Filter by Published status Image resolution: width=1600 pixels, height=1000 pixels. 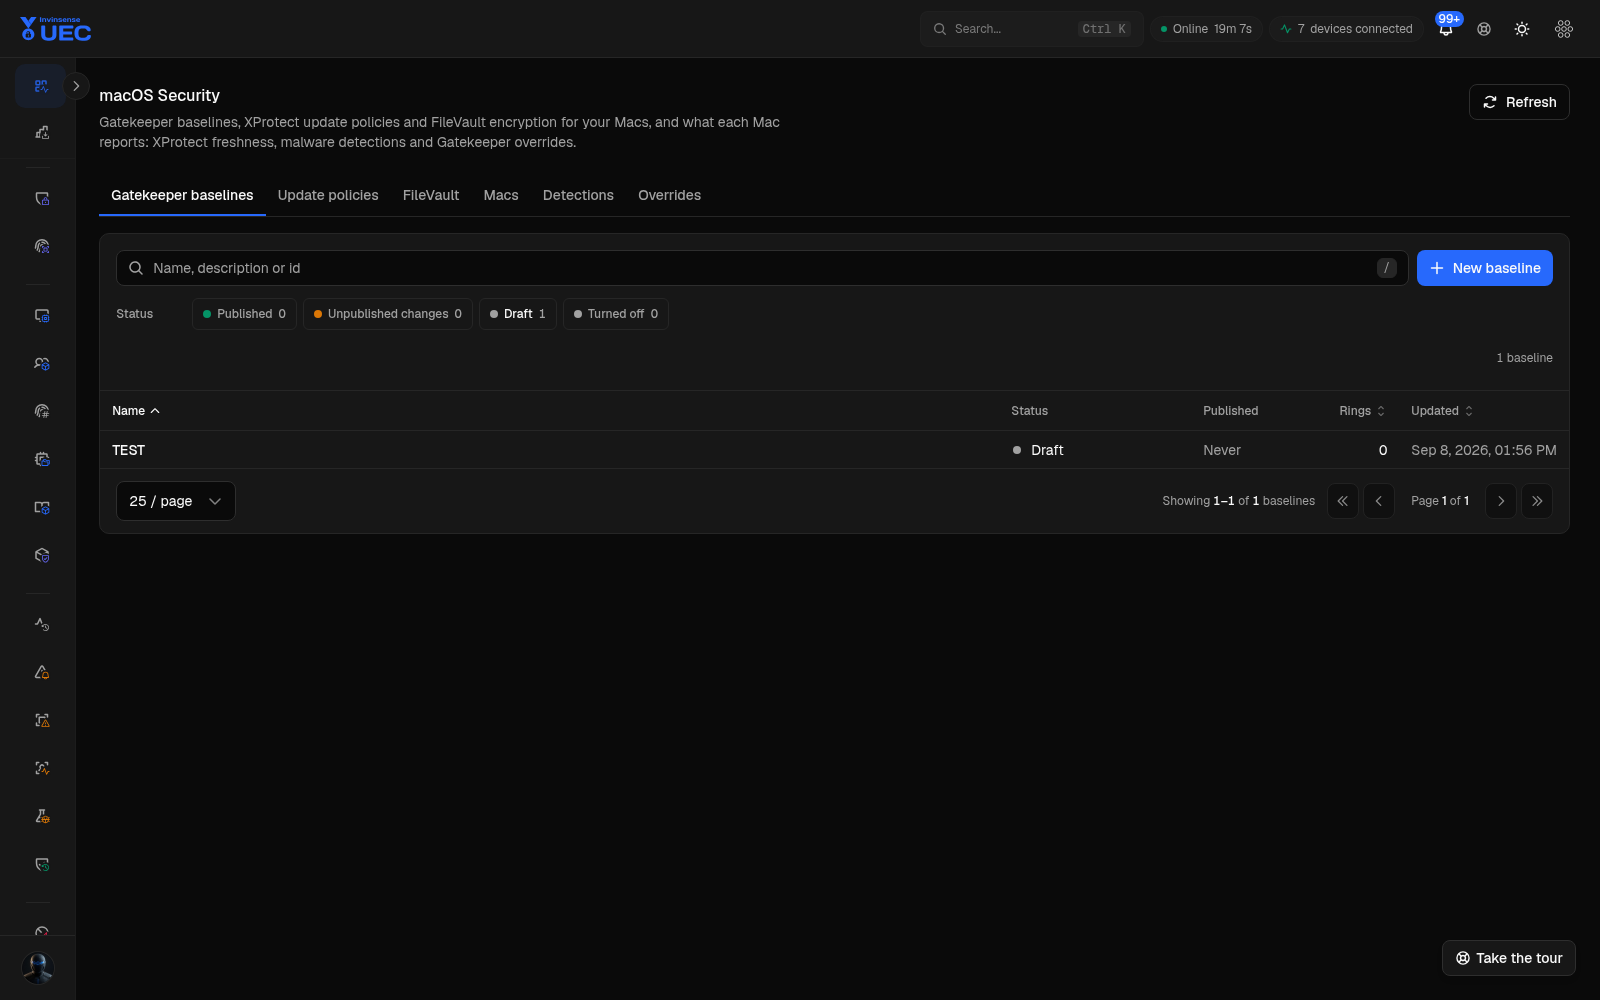(244, 314)
